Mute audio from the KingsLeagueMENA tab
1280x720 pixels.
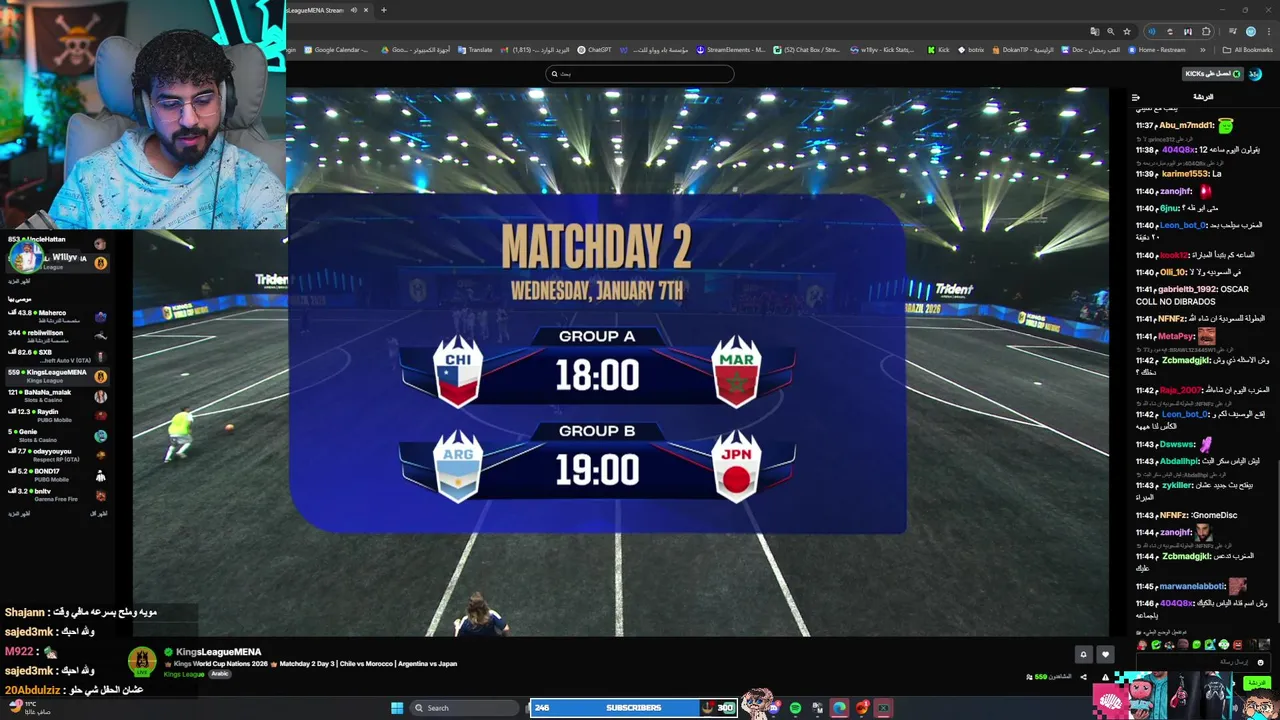pos(353,10)
